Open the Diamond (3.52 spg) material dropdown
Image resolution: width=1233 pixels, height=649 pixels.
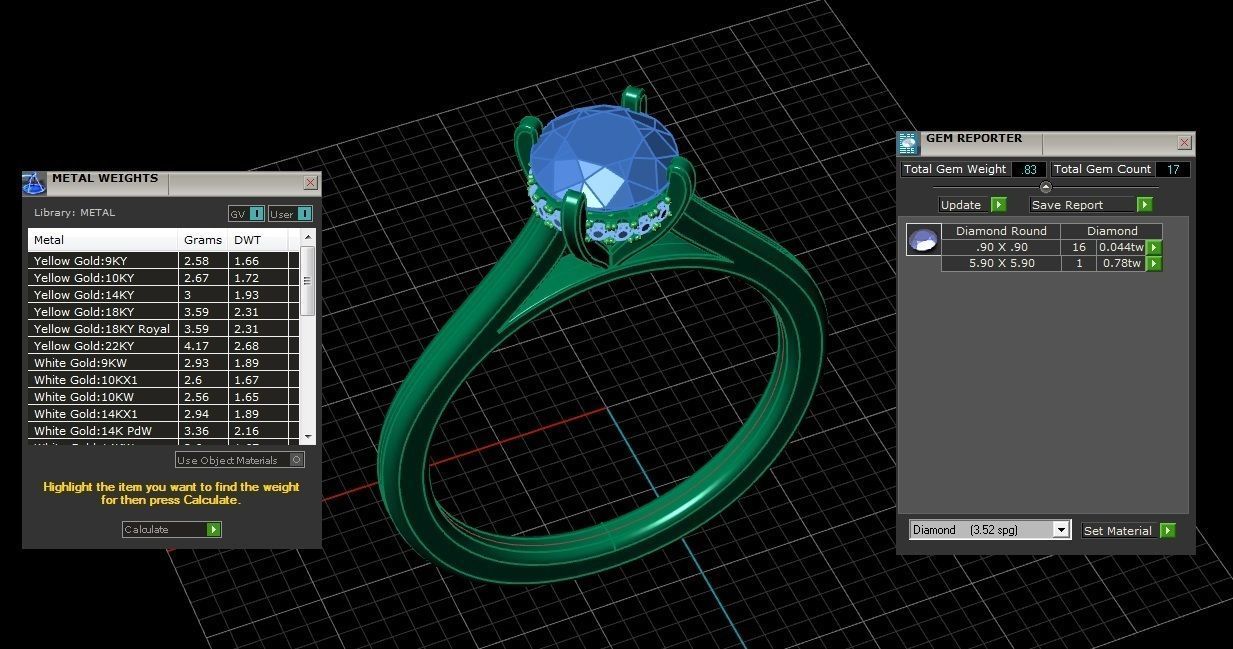(990, 530)
